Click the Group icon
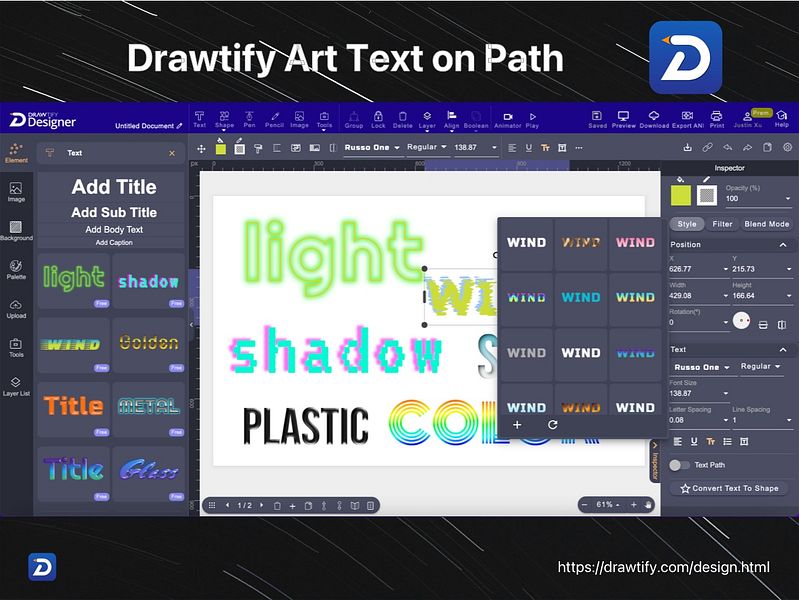The height and width of the screenshot is (600, 799). pos(354,120)
